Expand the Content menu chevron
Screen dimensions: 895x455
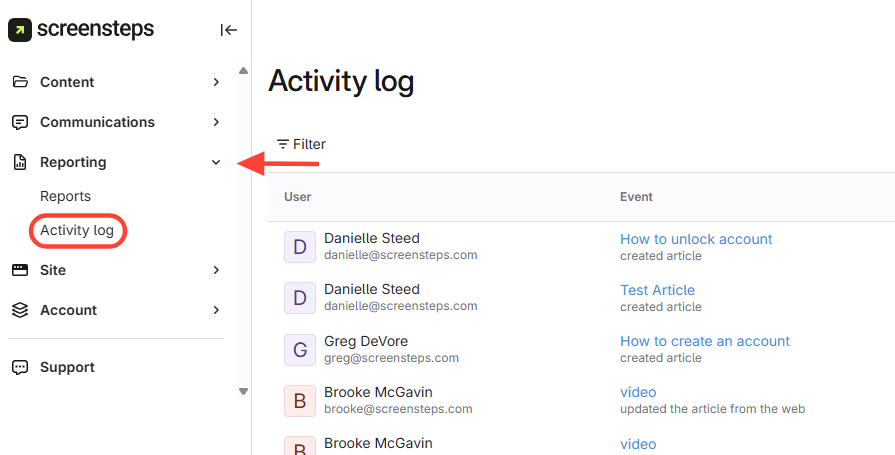[216, 82]
